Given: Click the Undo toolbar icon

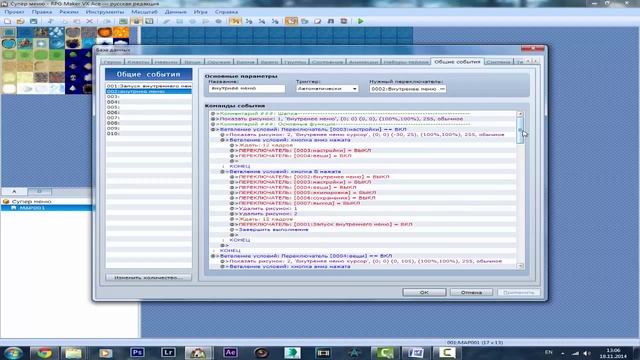Looking at the screenshot, I should 107,21.
